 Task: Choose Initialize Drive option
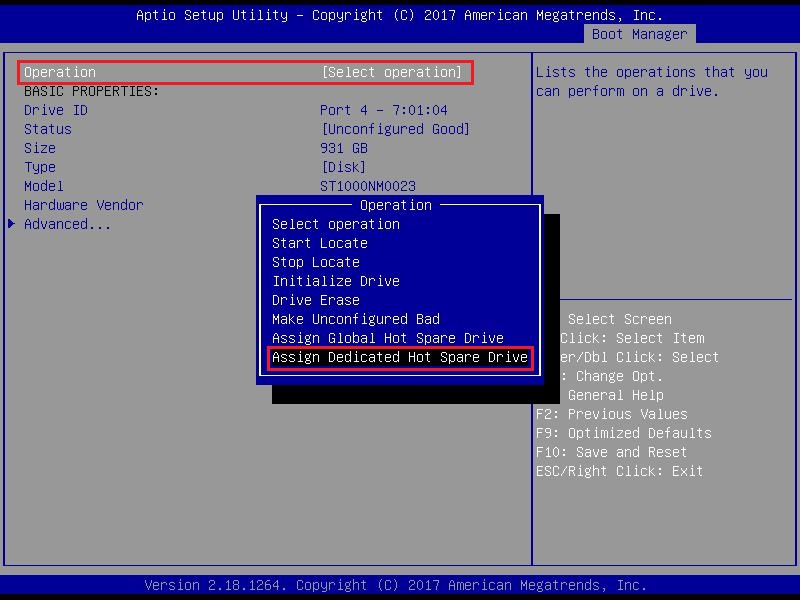pos(335,281)
